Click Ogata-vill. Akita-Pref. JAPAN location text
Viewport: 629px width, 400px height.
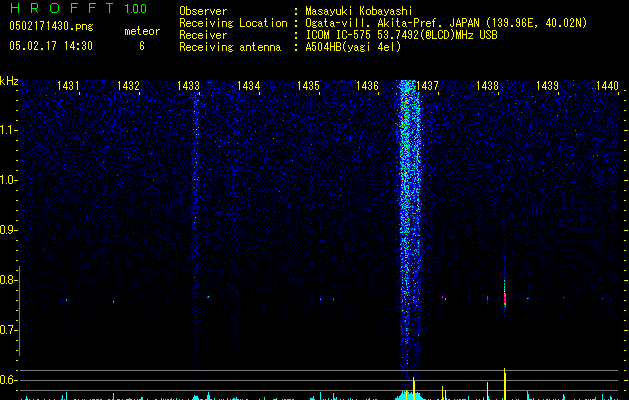[446, 23]
